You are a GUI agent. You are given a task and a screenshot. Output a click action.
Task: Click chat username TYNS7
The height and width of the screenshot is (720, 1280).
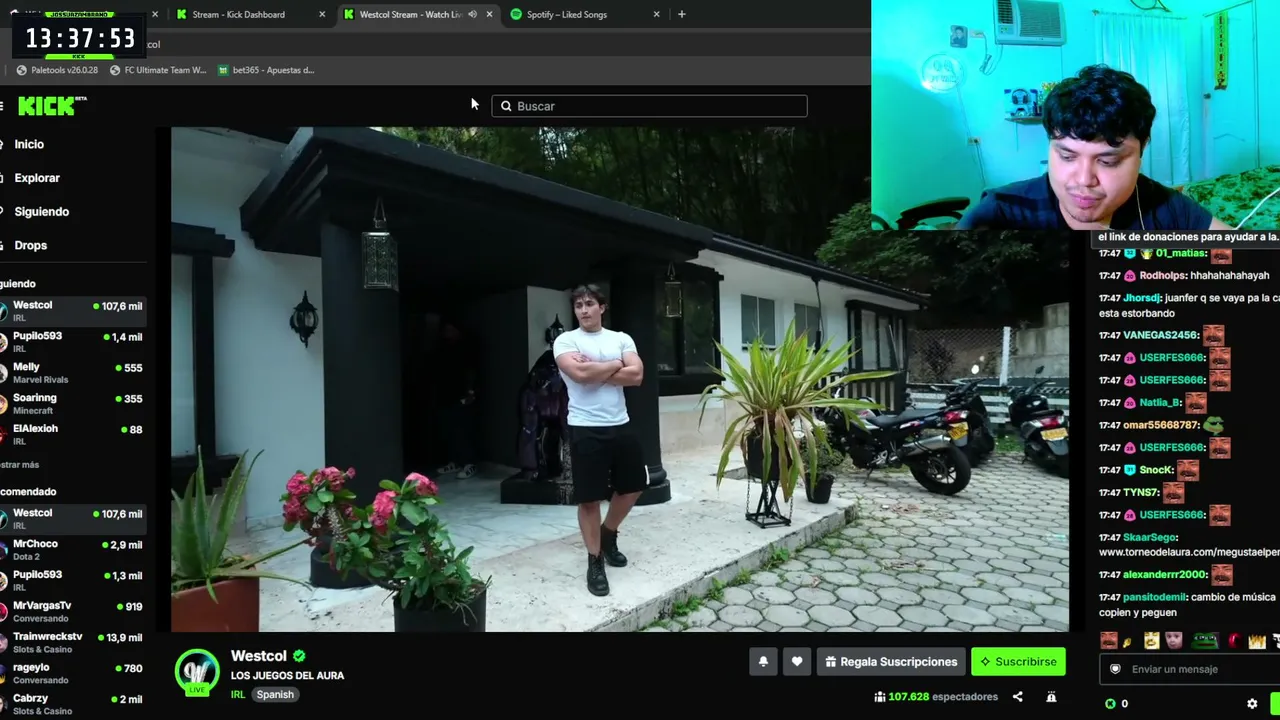tap(1140, 492)
